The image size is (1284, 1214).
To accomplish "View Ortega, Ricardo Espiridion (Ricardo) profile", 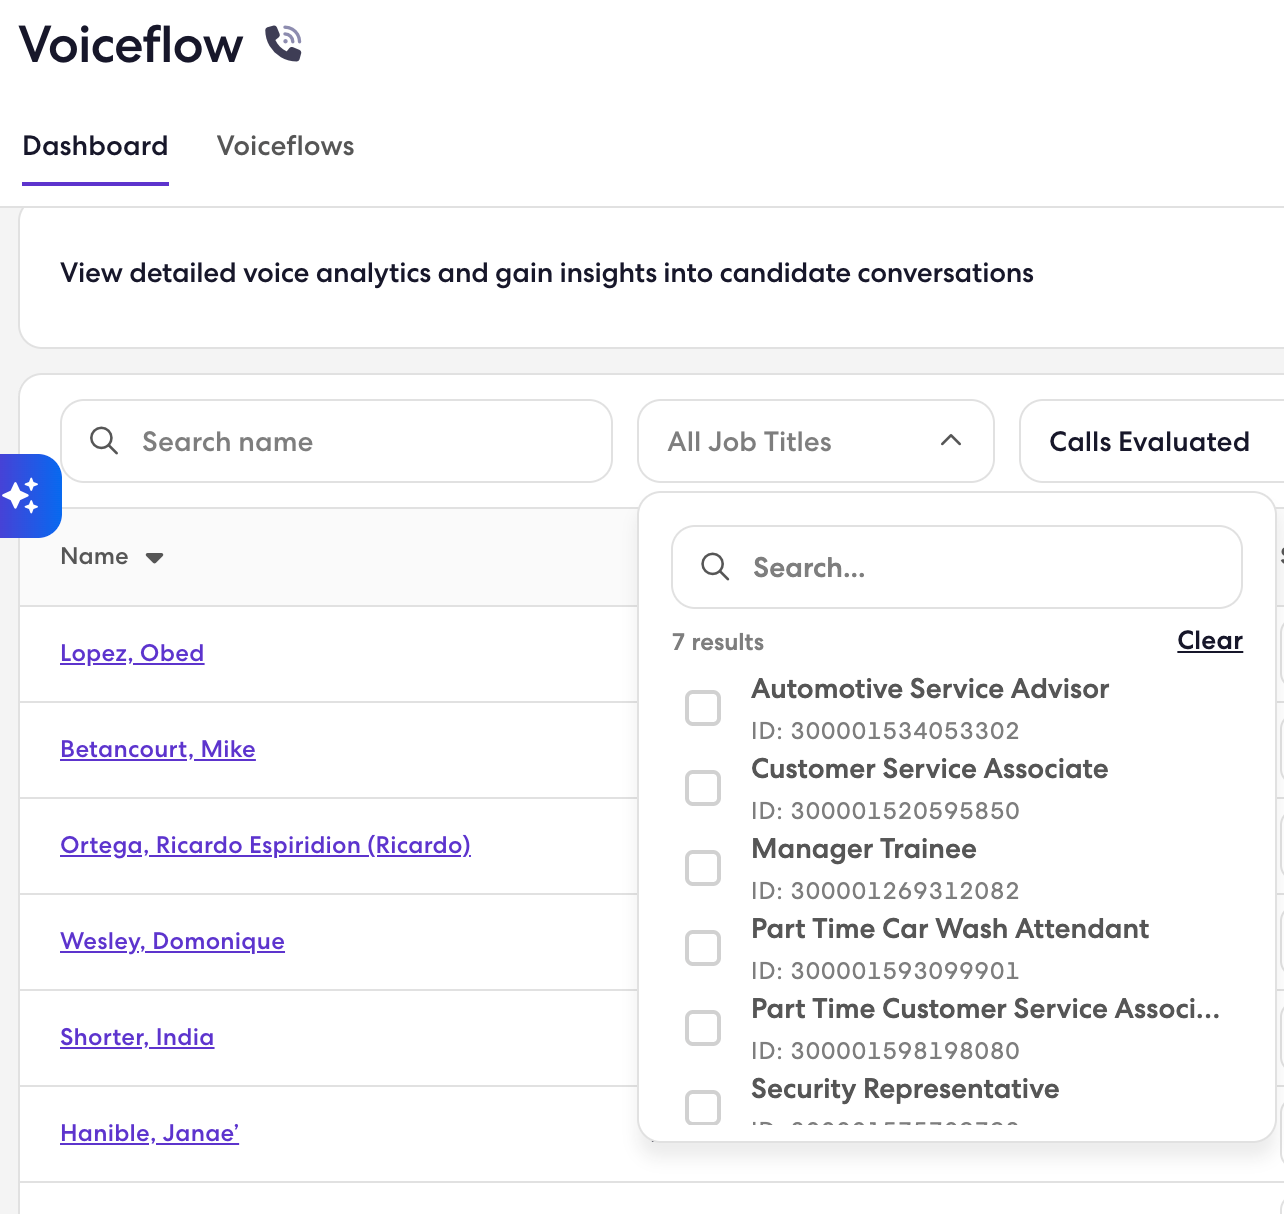I will pyautogui.click(x=265, y=845).
